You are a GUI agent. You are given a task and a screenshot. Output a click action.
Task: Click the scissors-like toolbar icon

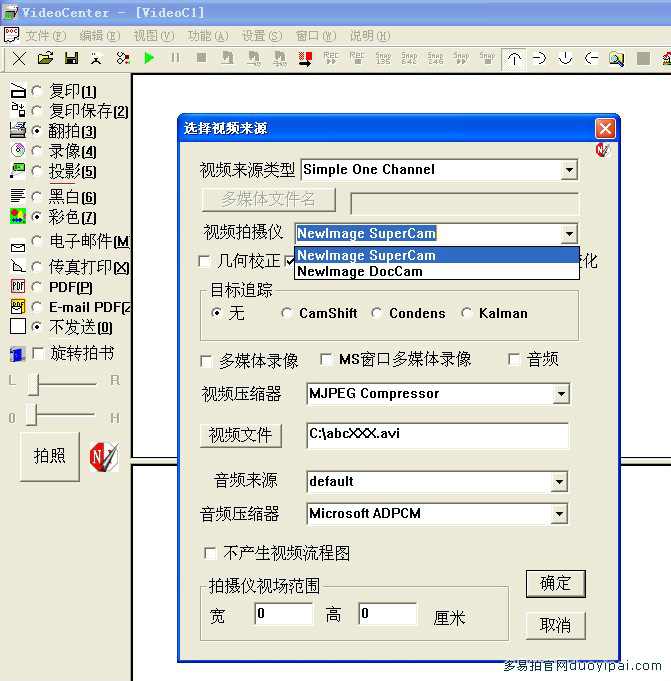(123, 58)
